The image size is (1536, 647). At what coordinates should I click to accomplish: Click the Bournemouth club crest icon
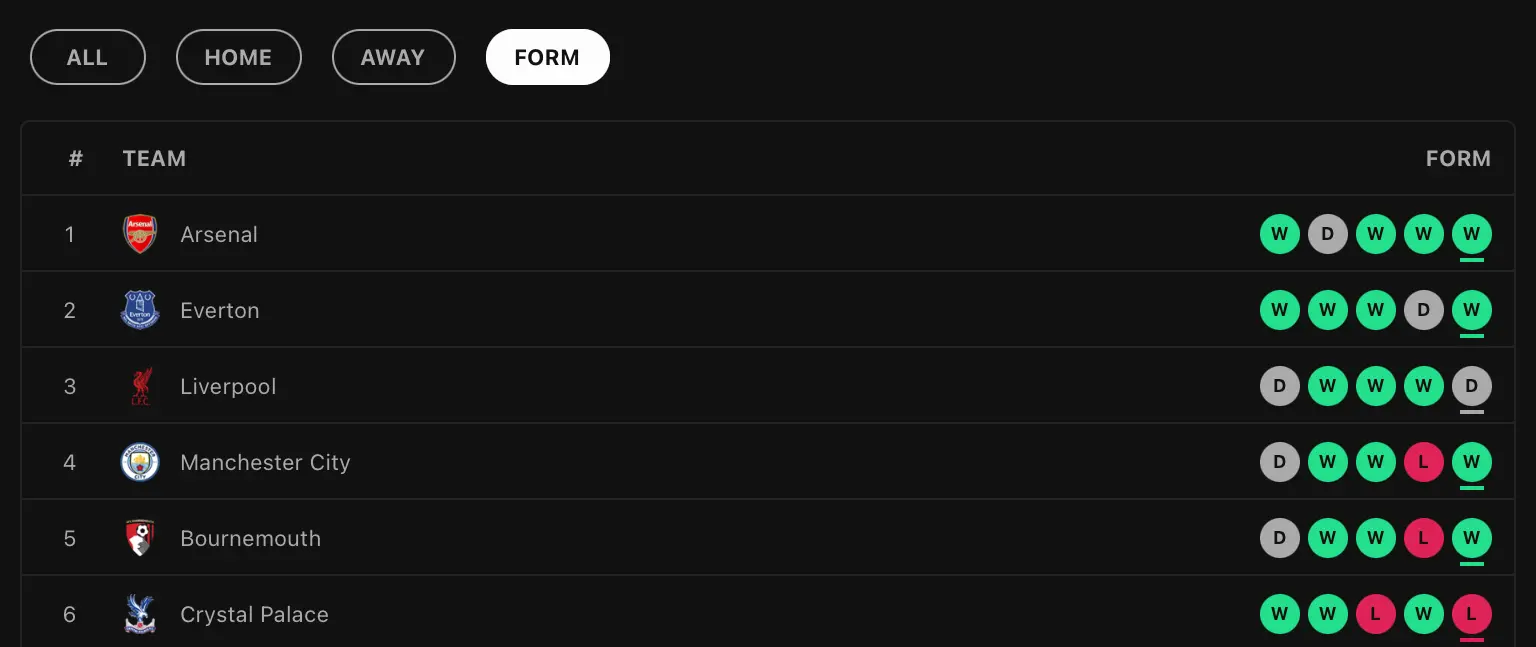coord(140,538)
